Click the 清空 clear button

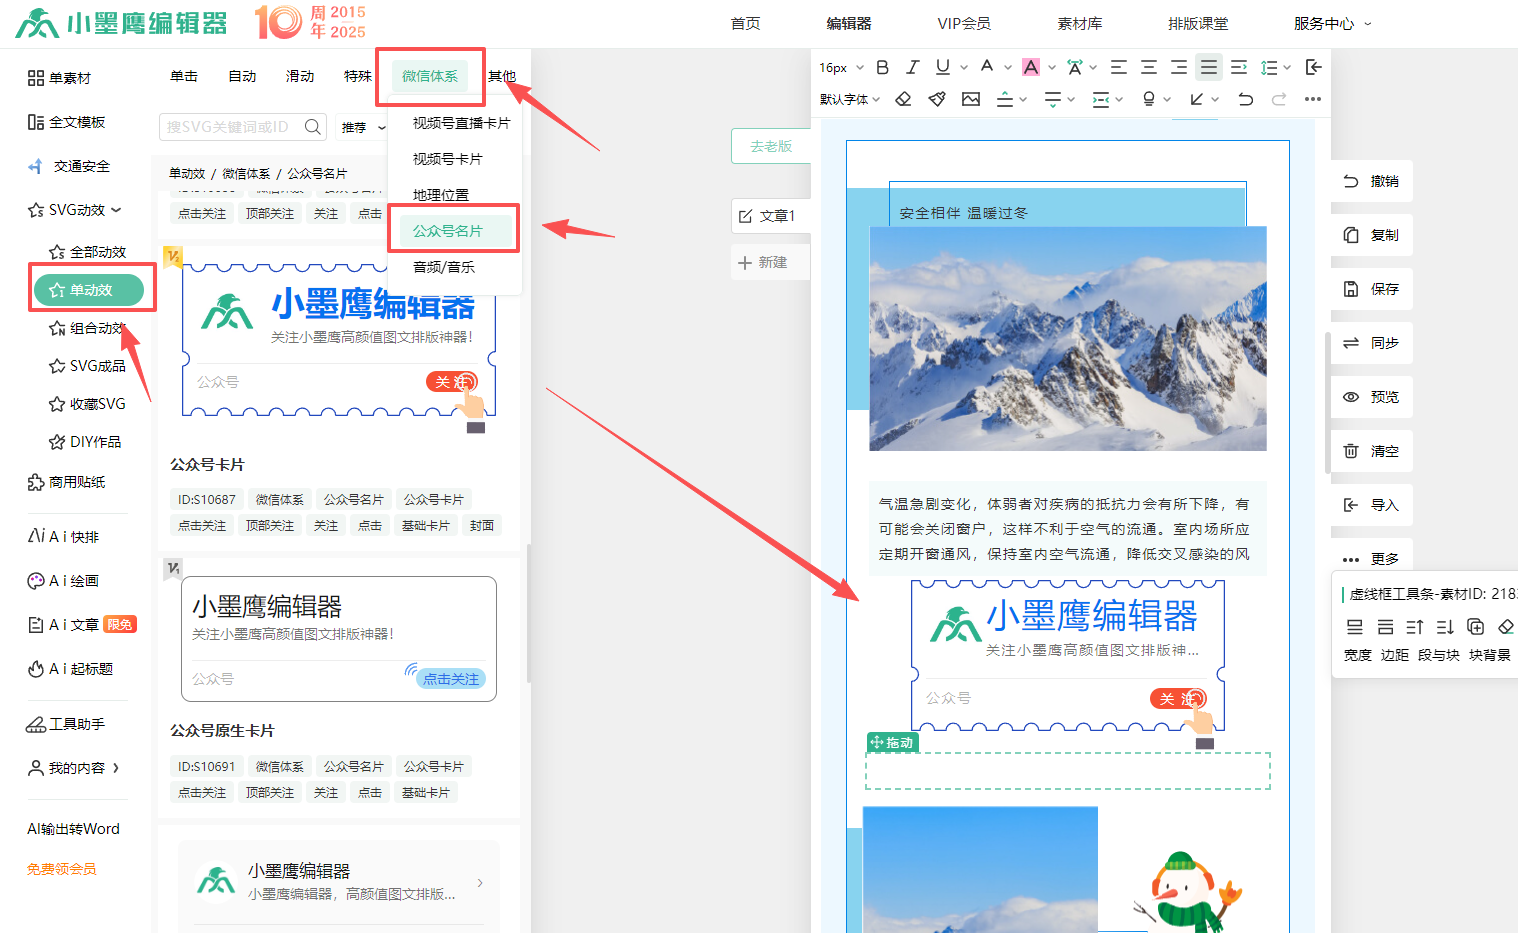[1372, 451]
